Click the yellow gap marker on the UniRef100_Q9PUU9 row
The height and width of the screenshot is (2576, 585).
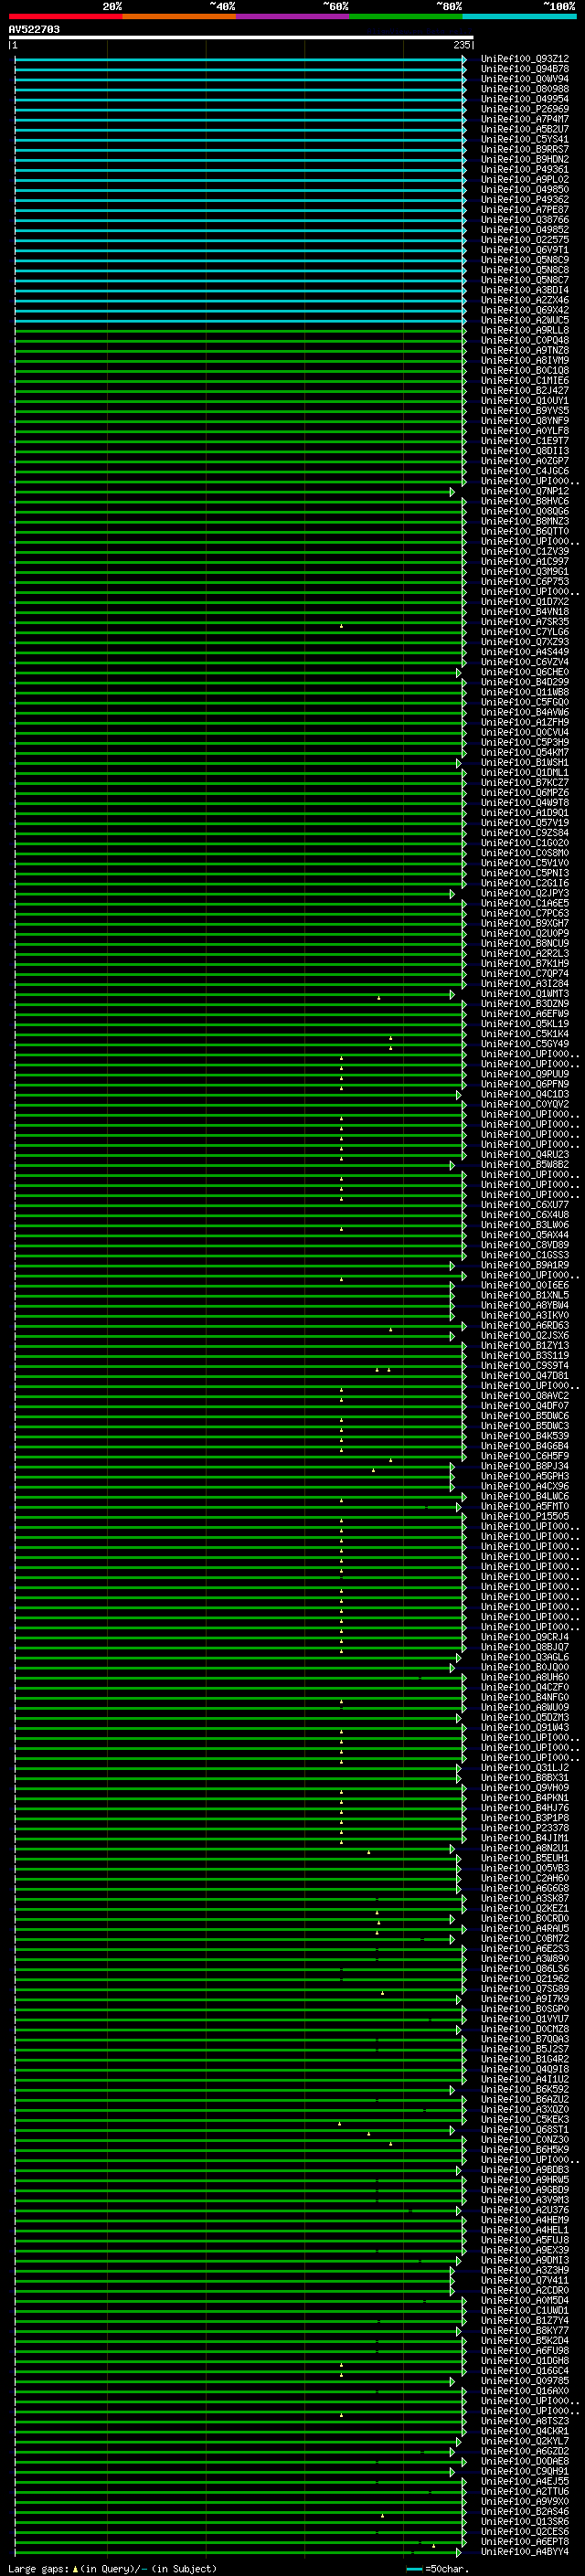[341, 1077]
